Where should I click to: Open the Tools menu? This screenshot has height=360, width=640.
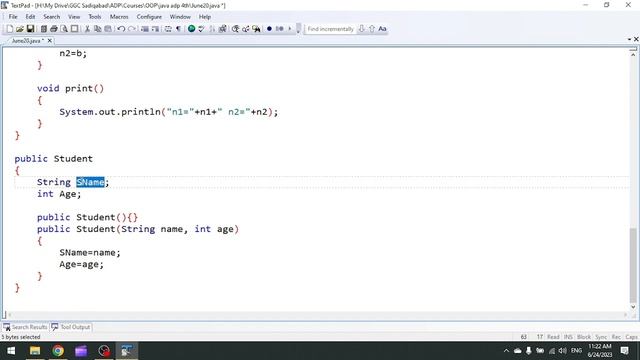[x=95, y=17]
